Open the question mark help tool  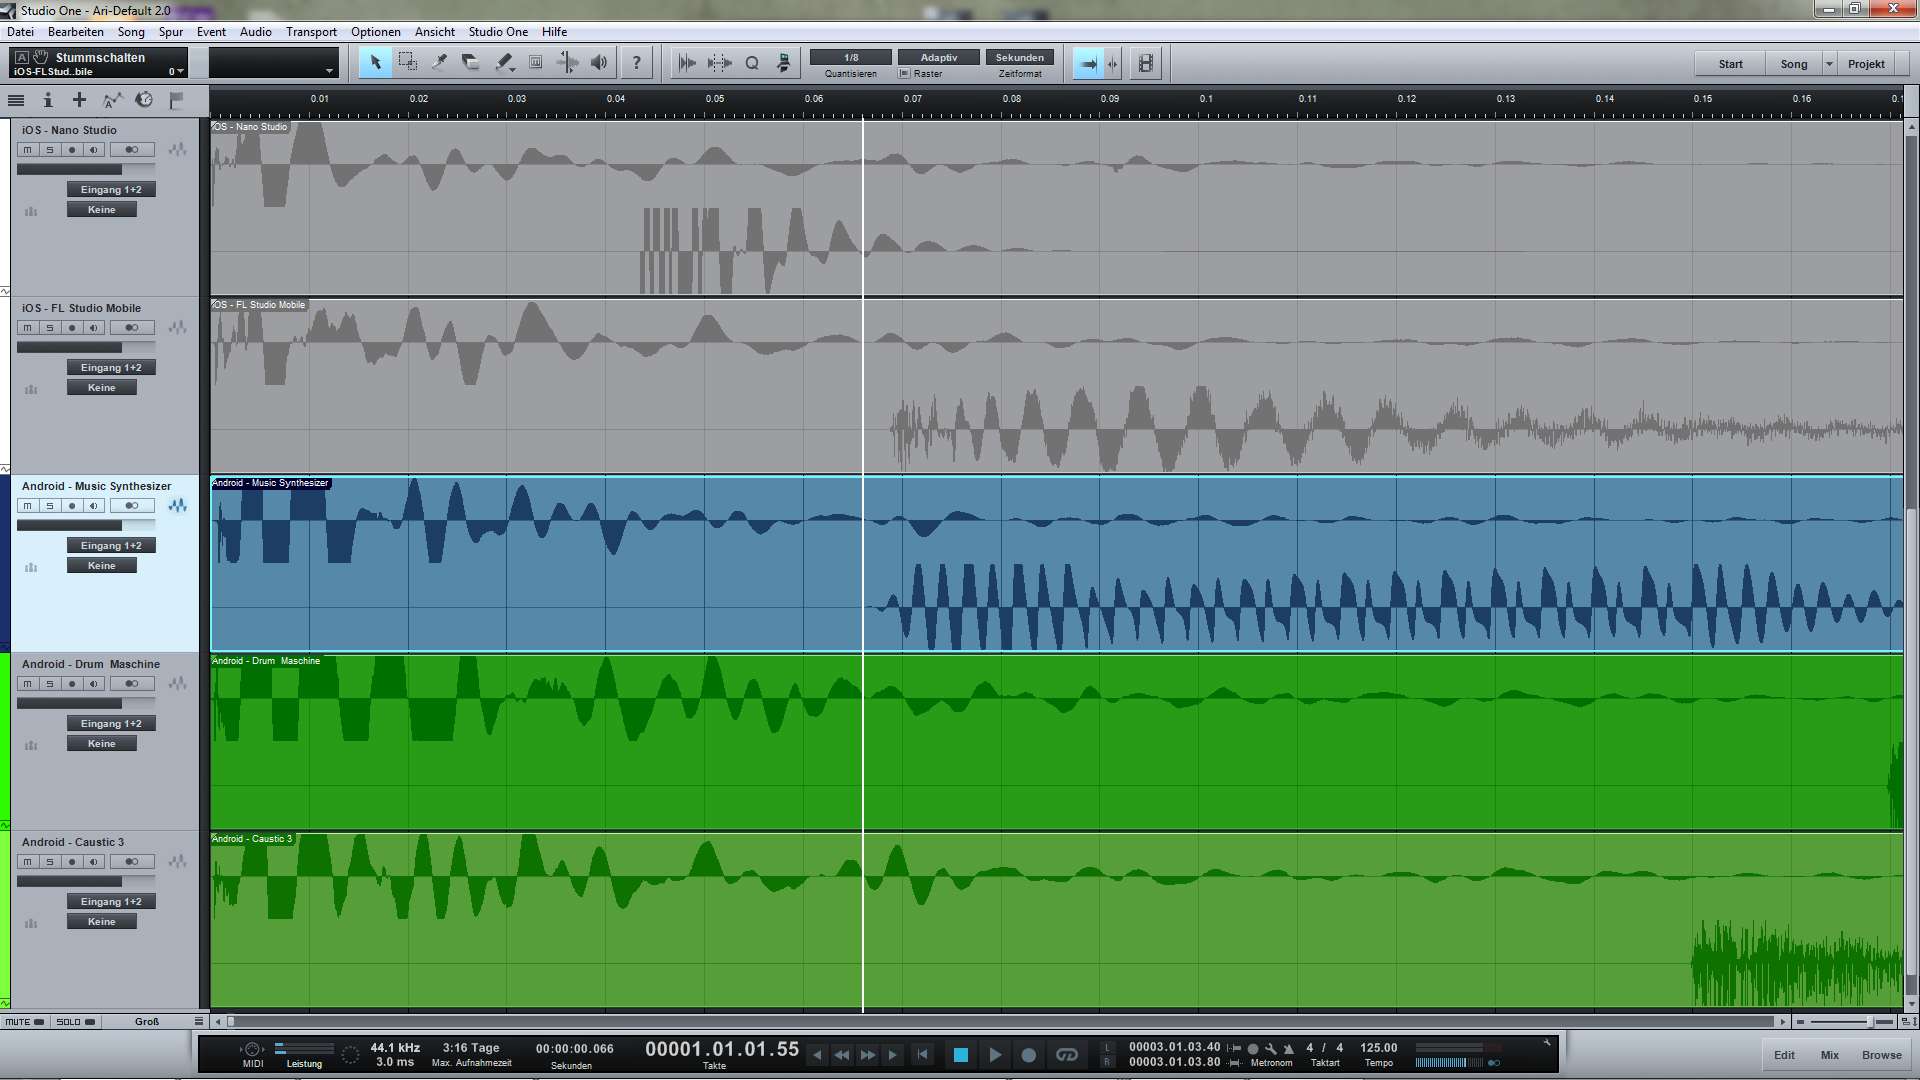[636, 63]
